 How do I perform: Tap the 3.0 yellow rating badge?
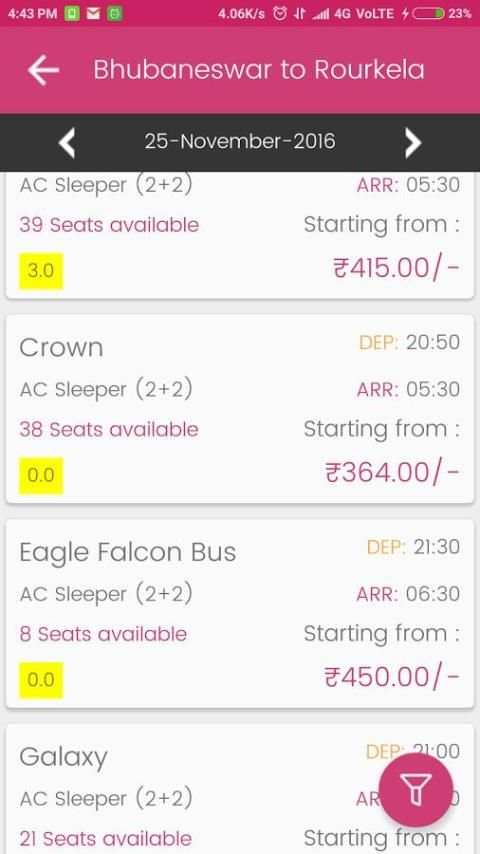coord(41,271)
